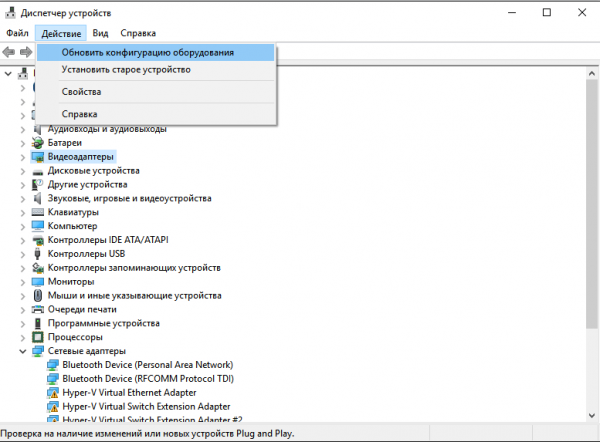Click the Контроллеры IDE ATA/ATAPI icon

pyautogui.click(x=38, y=240)
